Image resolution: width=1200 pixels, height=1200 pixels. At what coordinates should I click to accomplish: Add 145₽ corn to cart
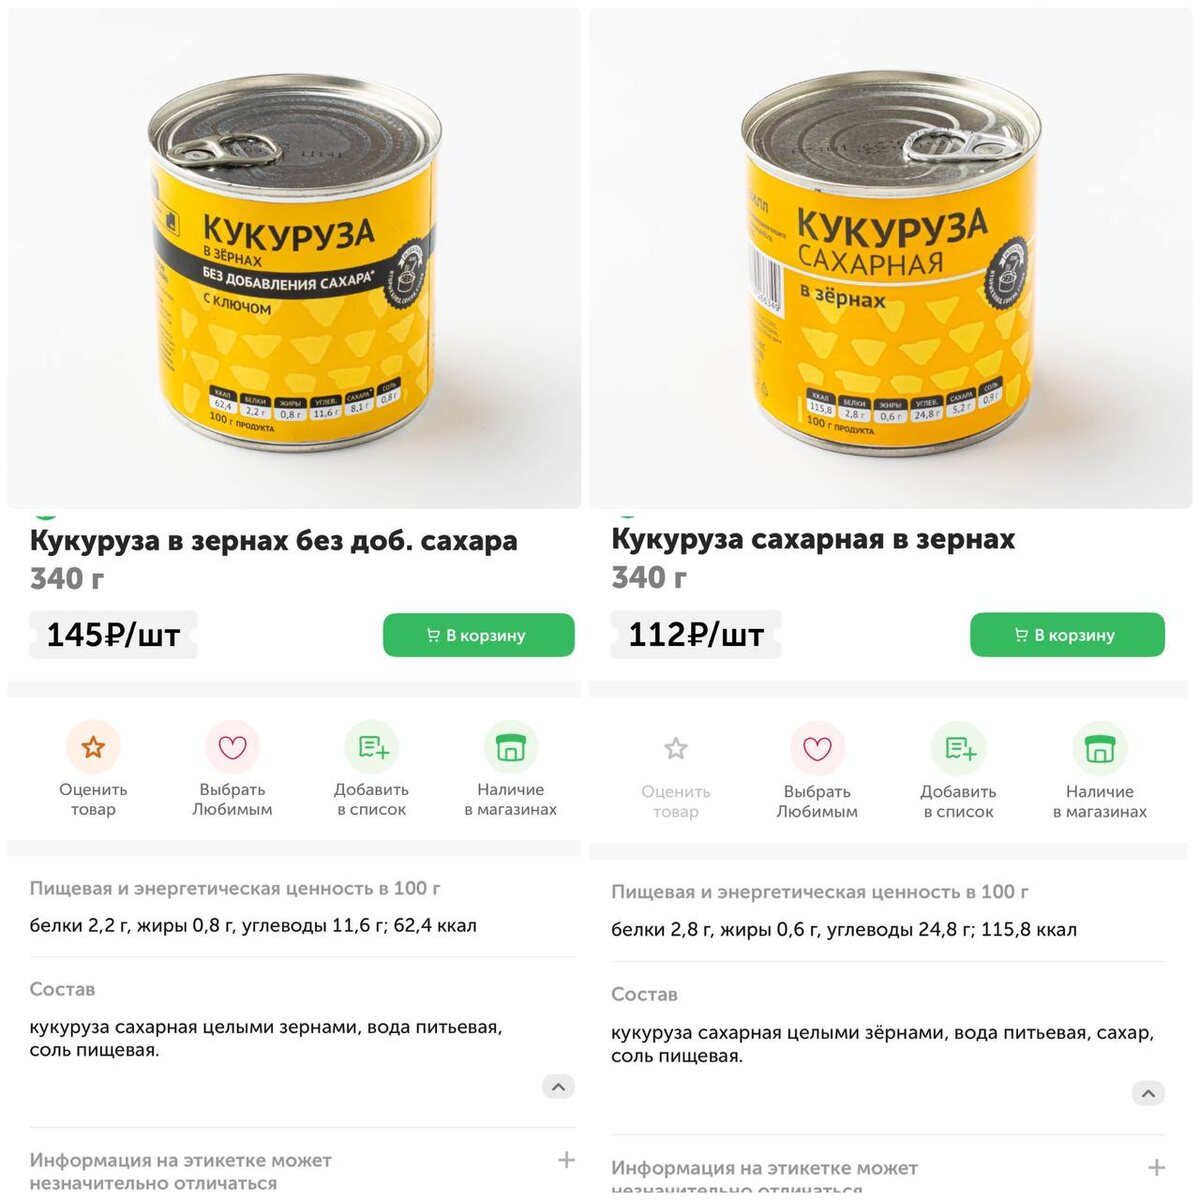(479, 635)
